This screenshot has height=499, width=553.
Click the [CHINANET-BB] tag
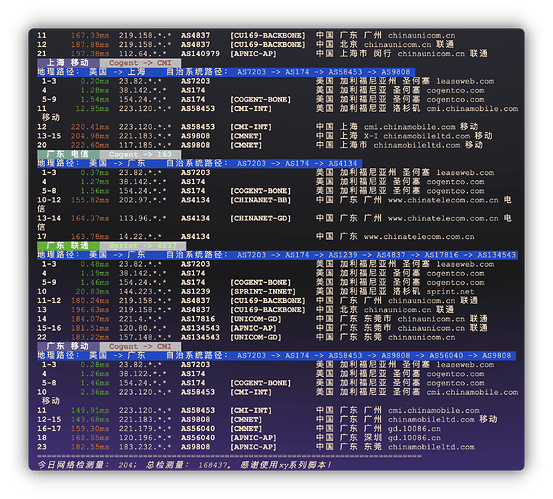click(261, 200)
